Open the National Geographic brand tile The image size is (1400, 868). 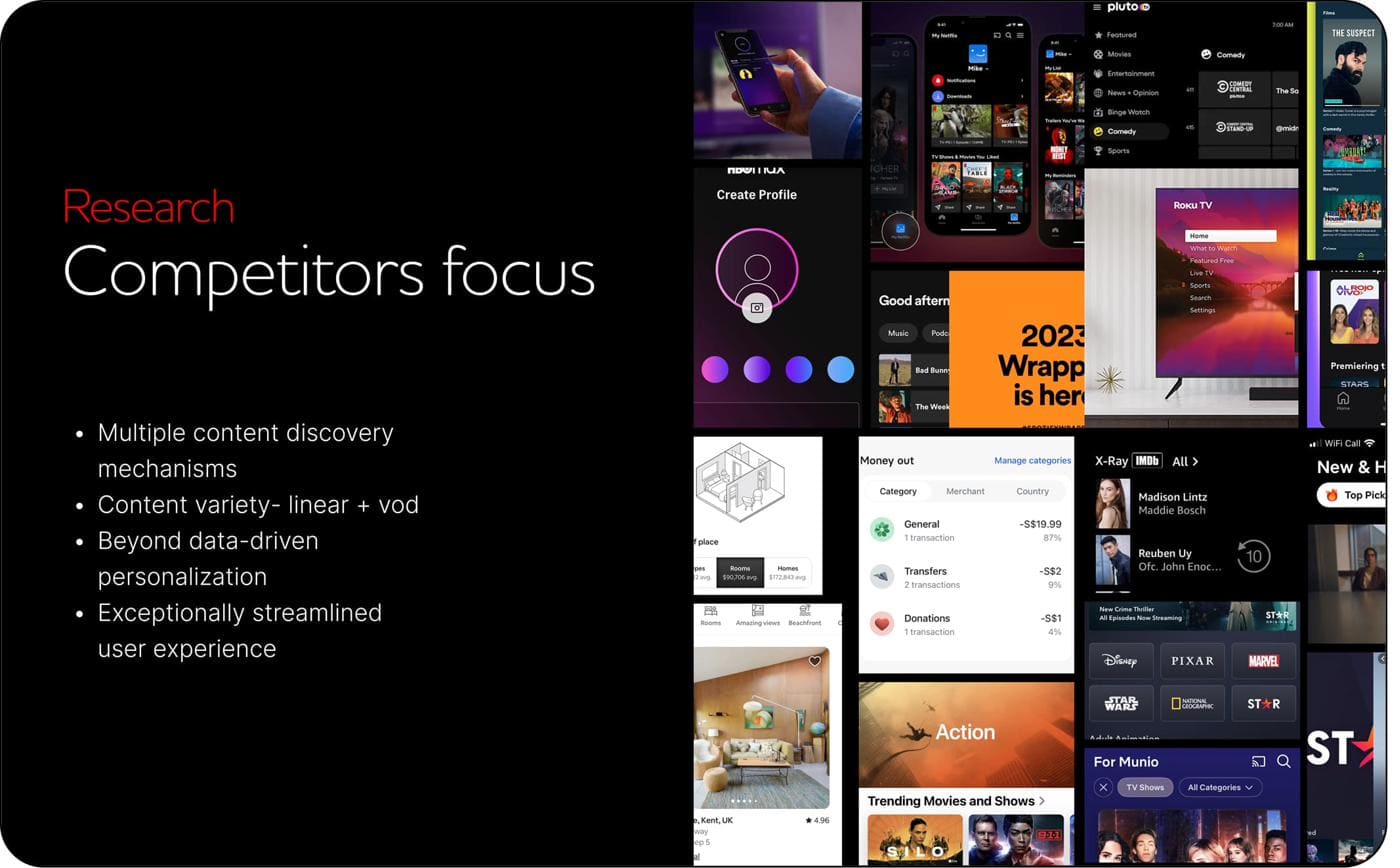click(1192, 703)
